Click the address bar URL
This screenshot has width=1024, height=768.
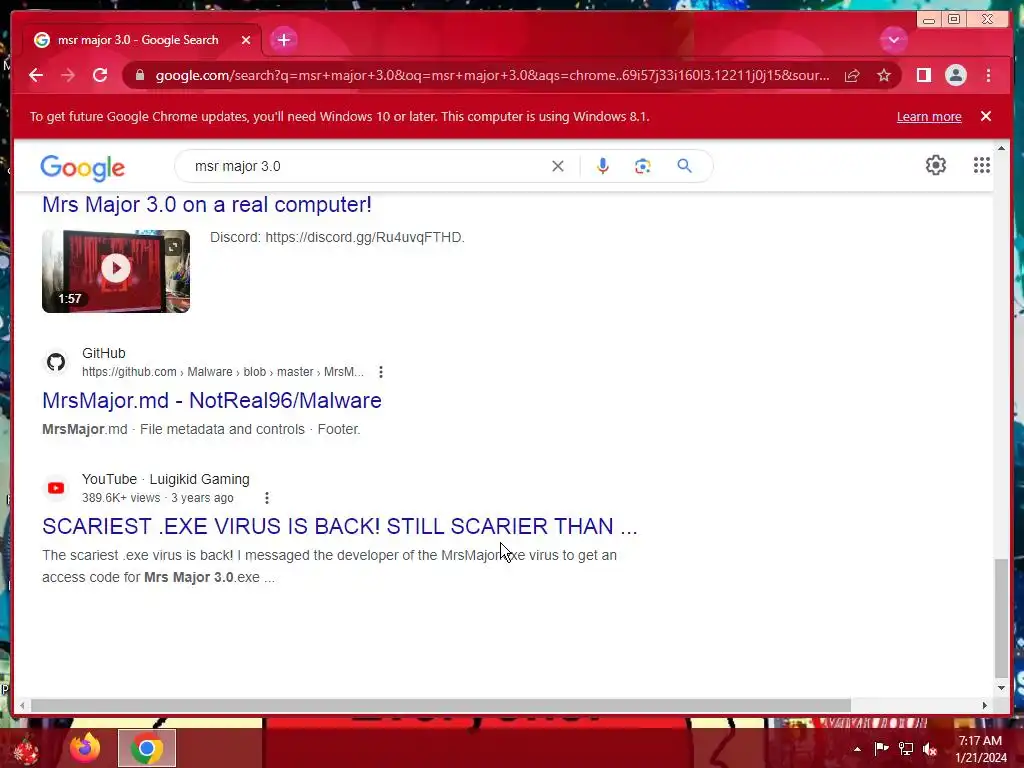point(492,75)
